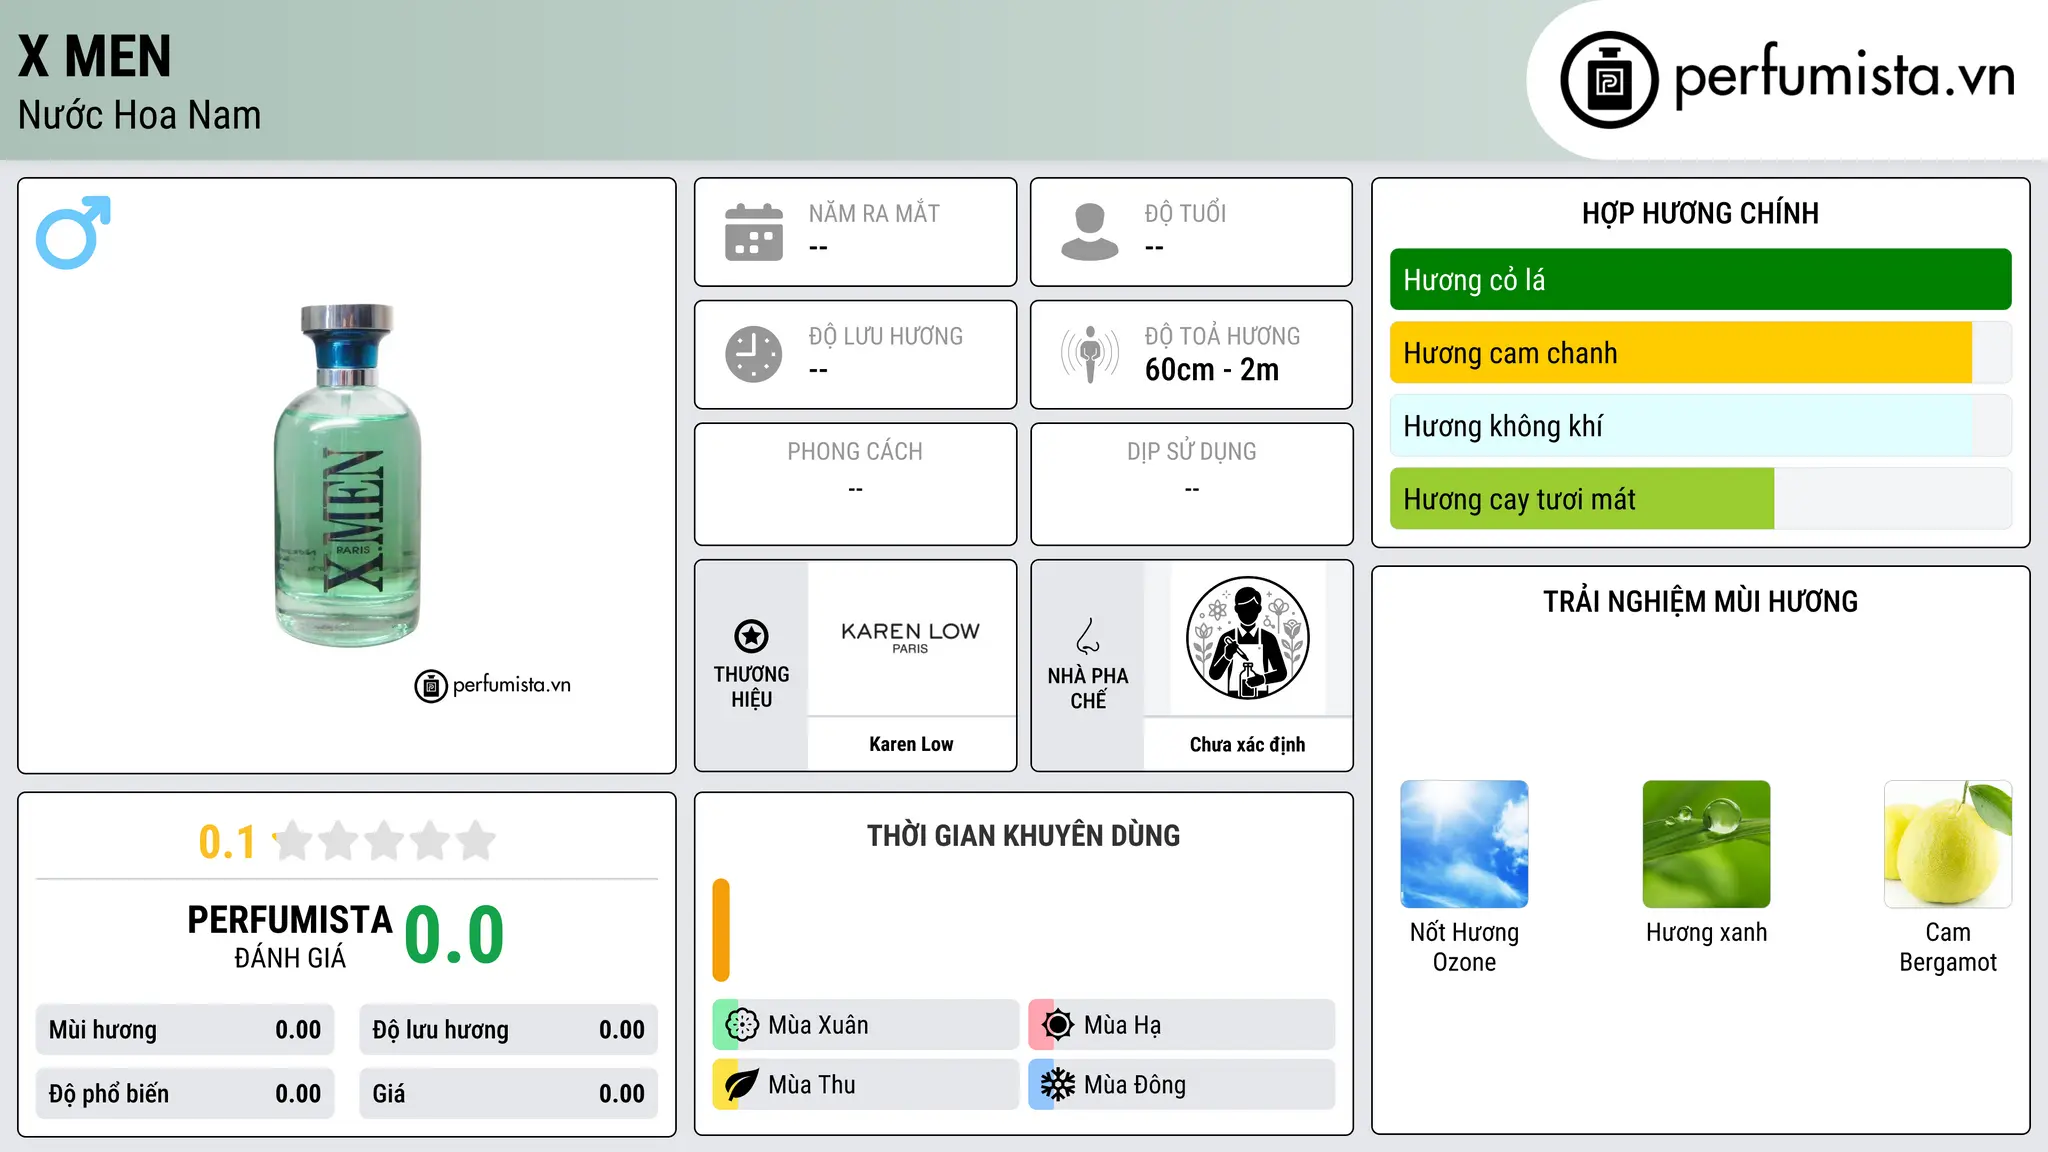Click the Dịp sử dụng card
This screenshot has height=1152, width=2048.
point(1192,484)
